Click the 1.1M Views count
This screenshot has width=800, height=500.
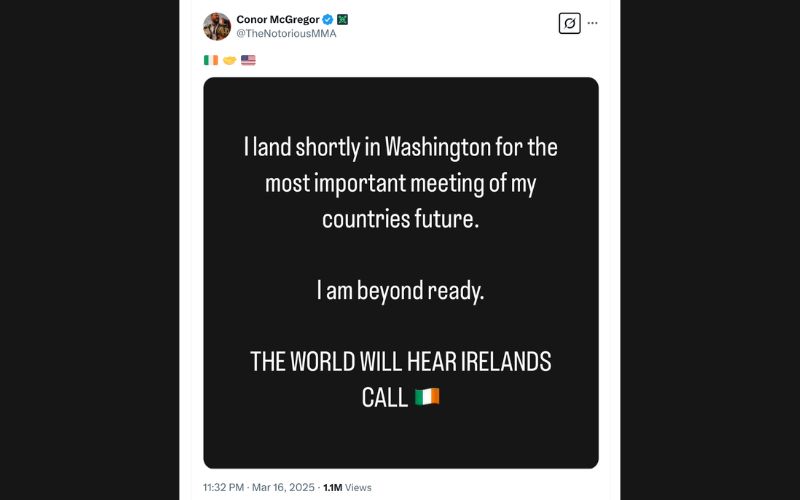(347, 487)
